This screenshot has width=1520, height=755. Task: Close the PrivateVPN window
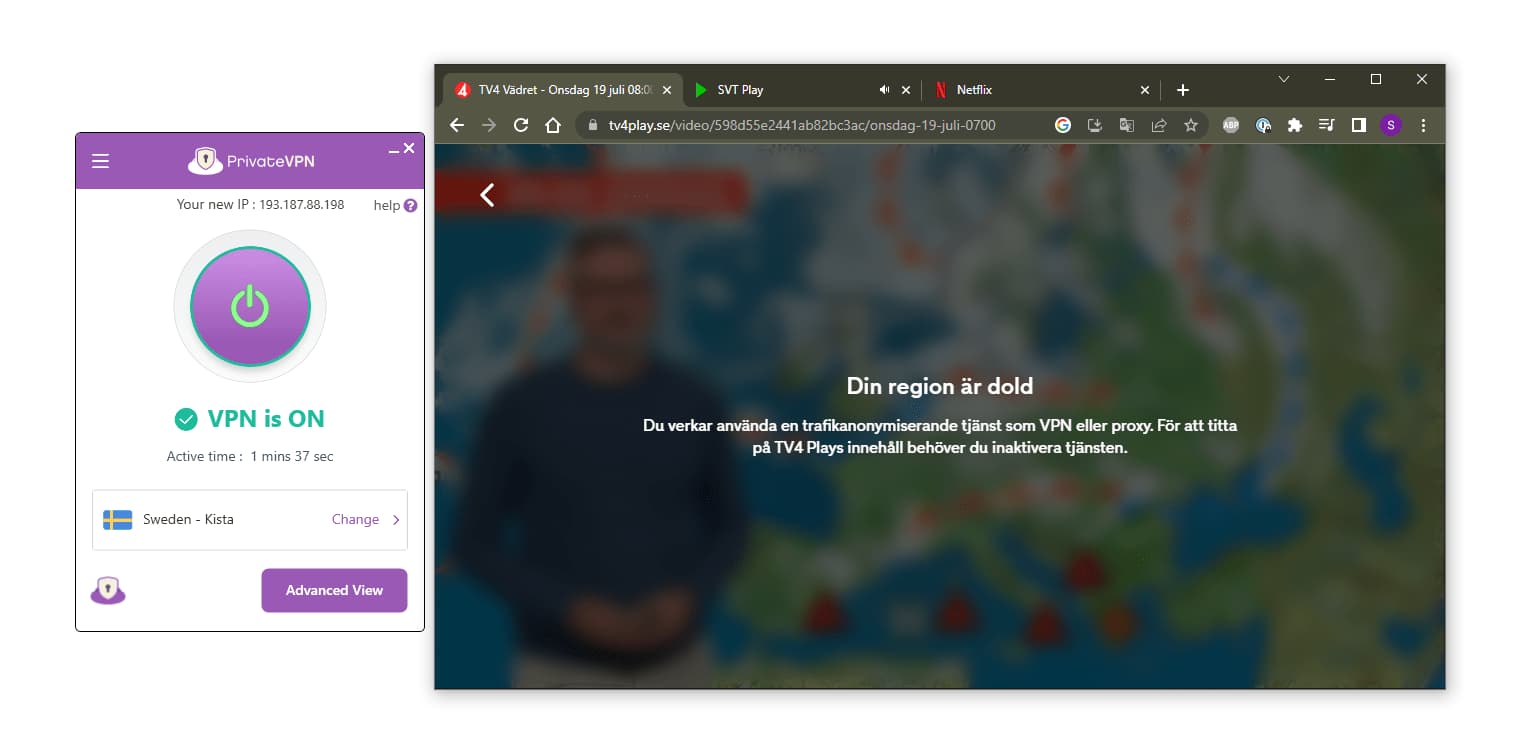coord(409,148)
